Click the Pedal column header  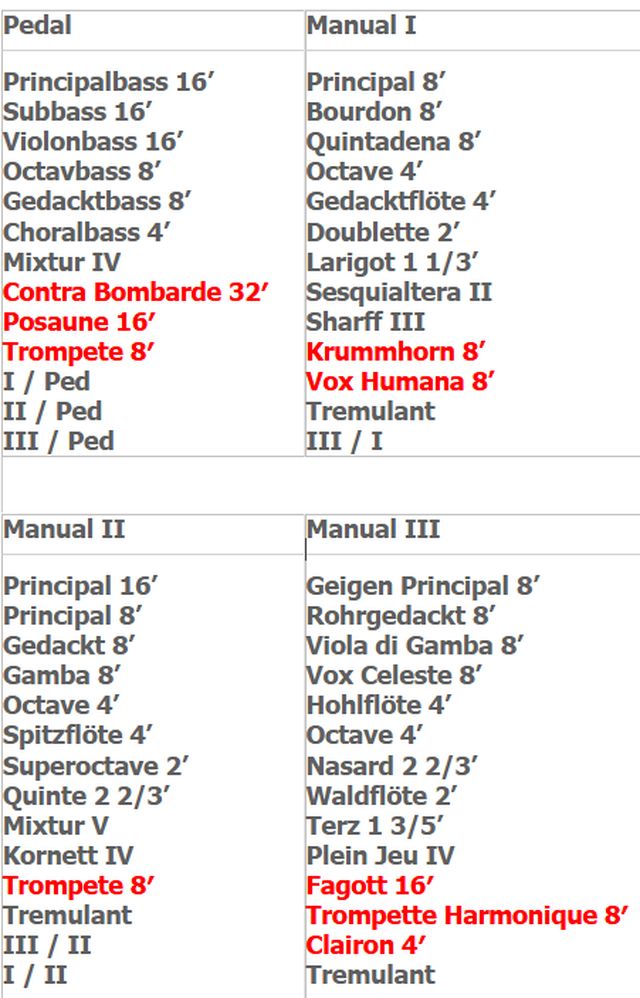(38, 26)
